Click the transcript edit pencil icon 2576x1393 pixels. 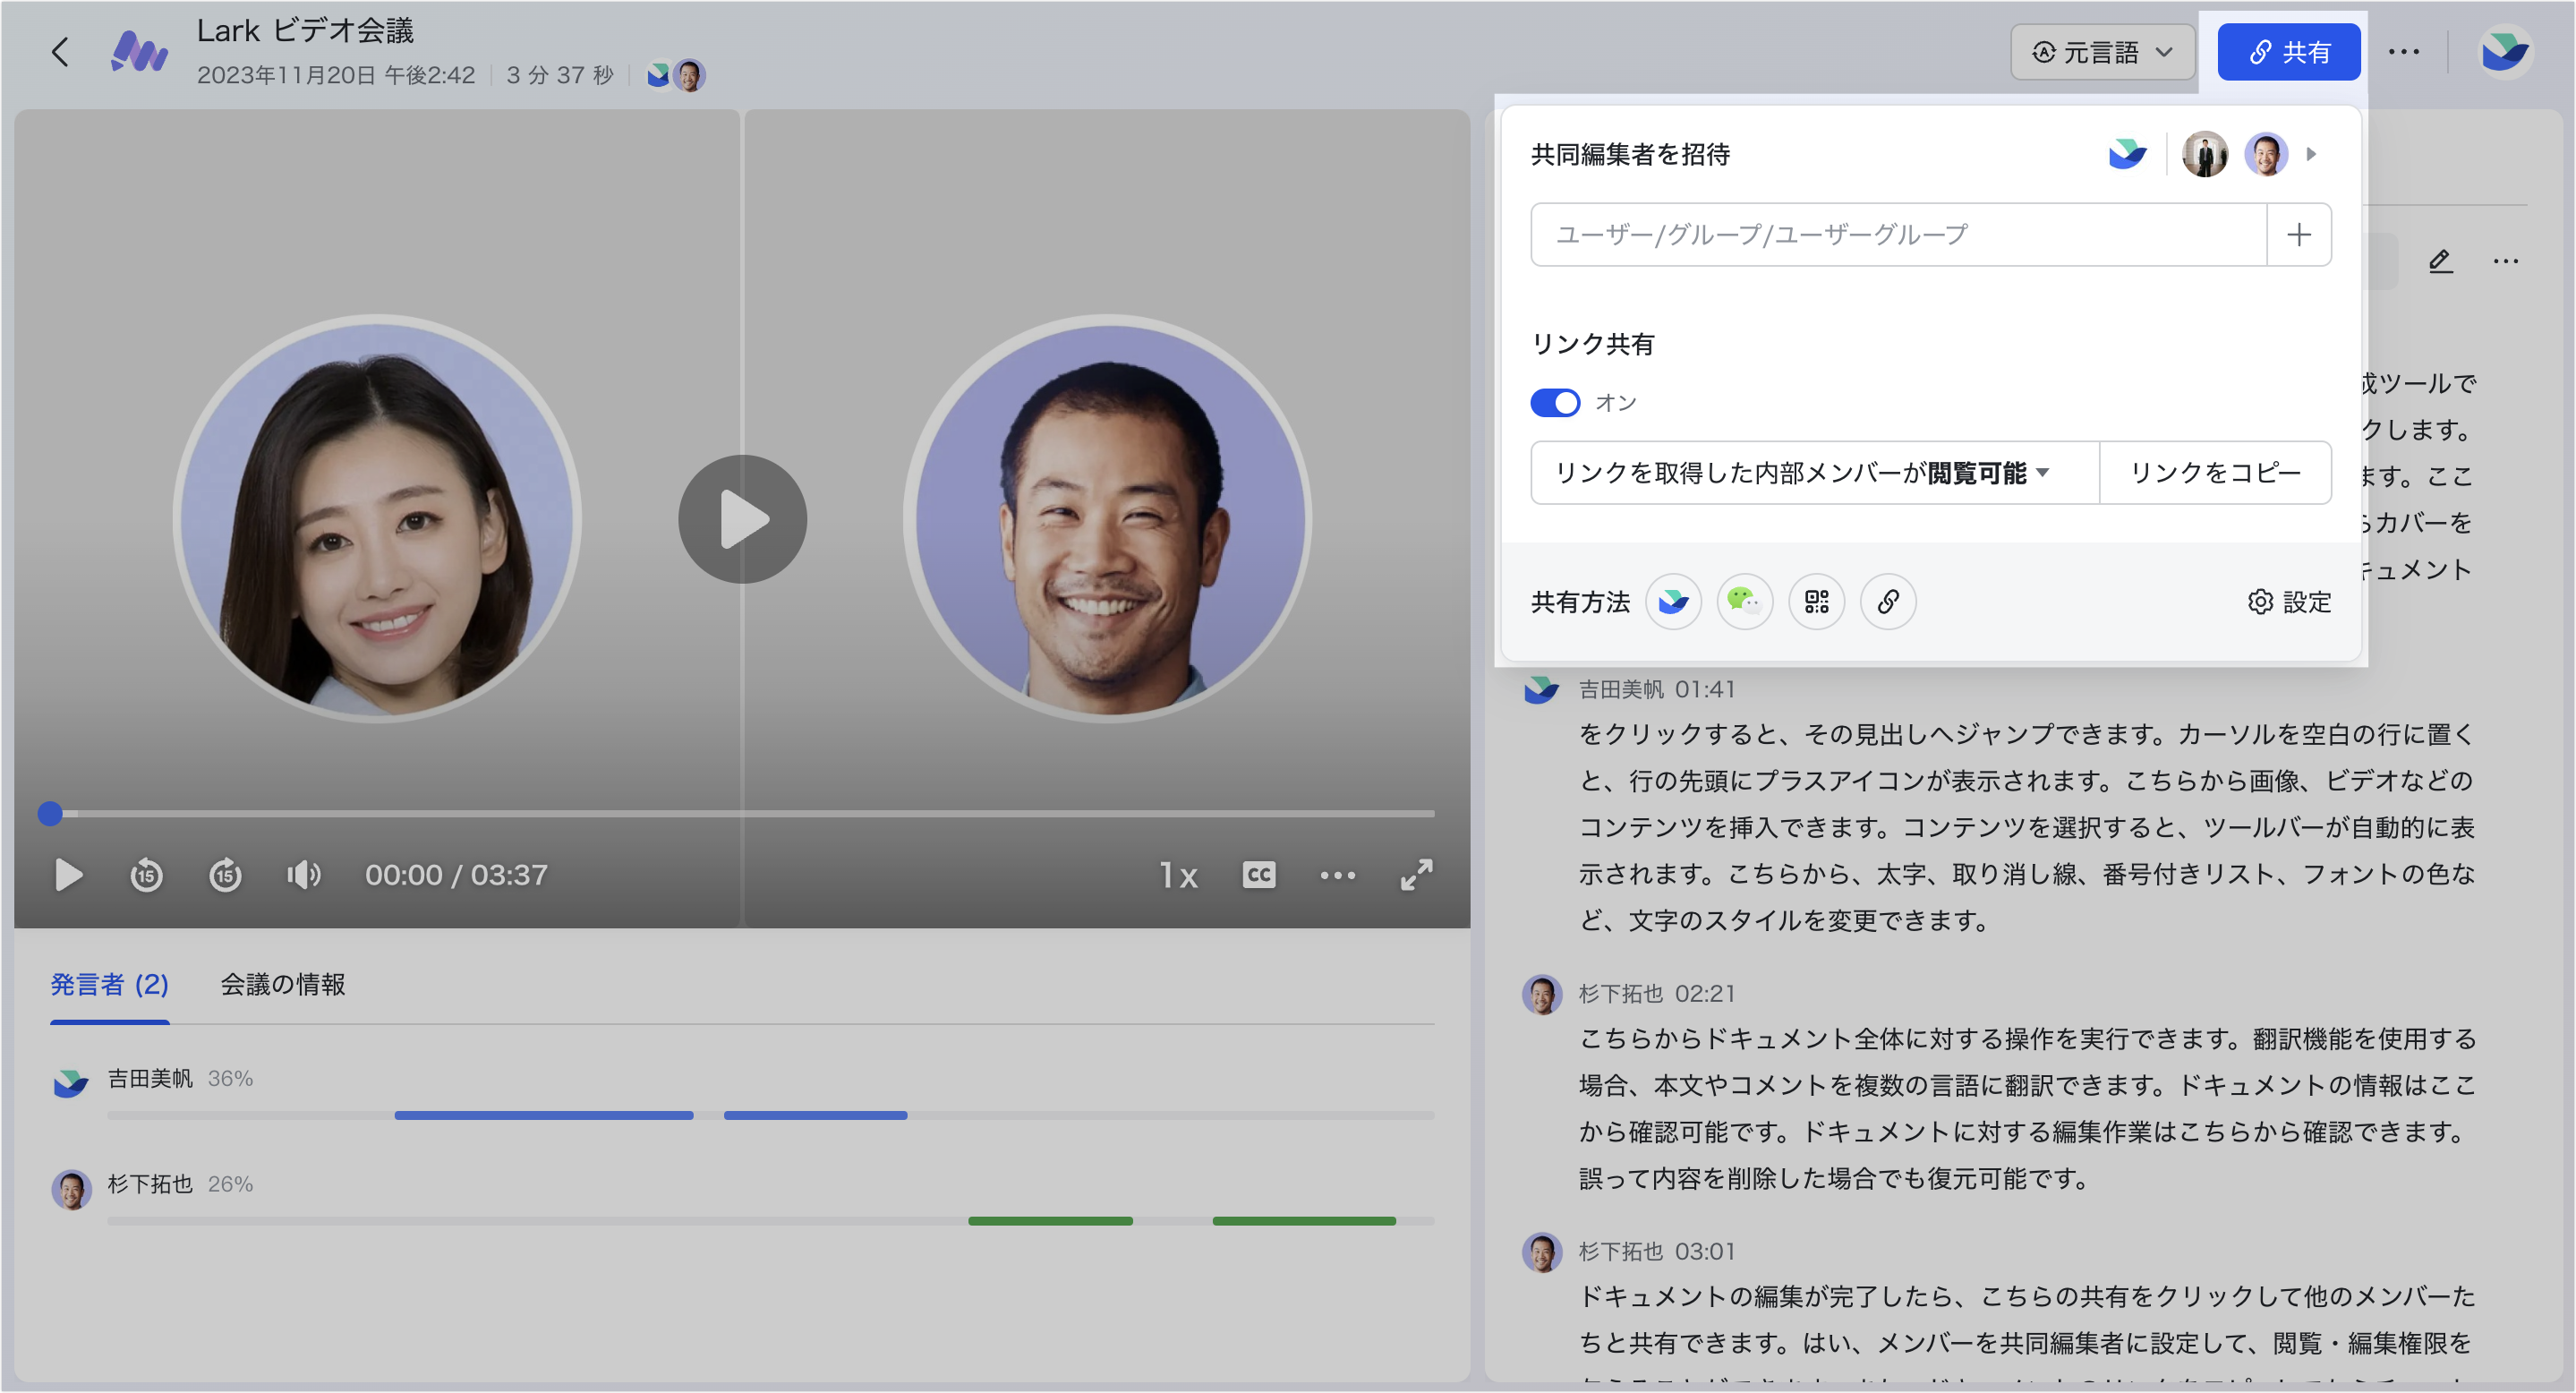(2440, 261)
